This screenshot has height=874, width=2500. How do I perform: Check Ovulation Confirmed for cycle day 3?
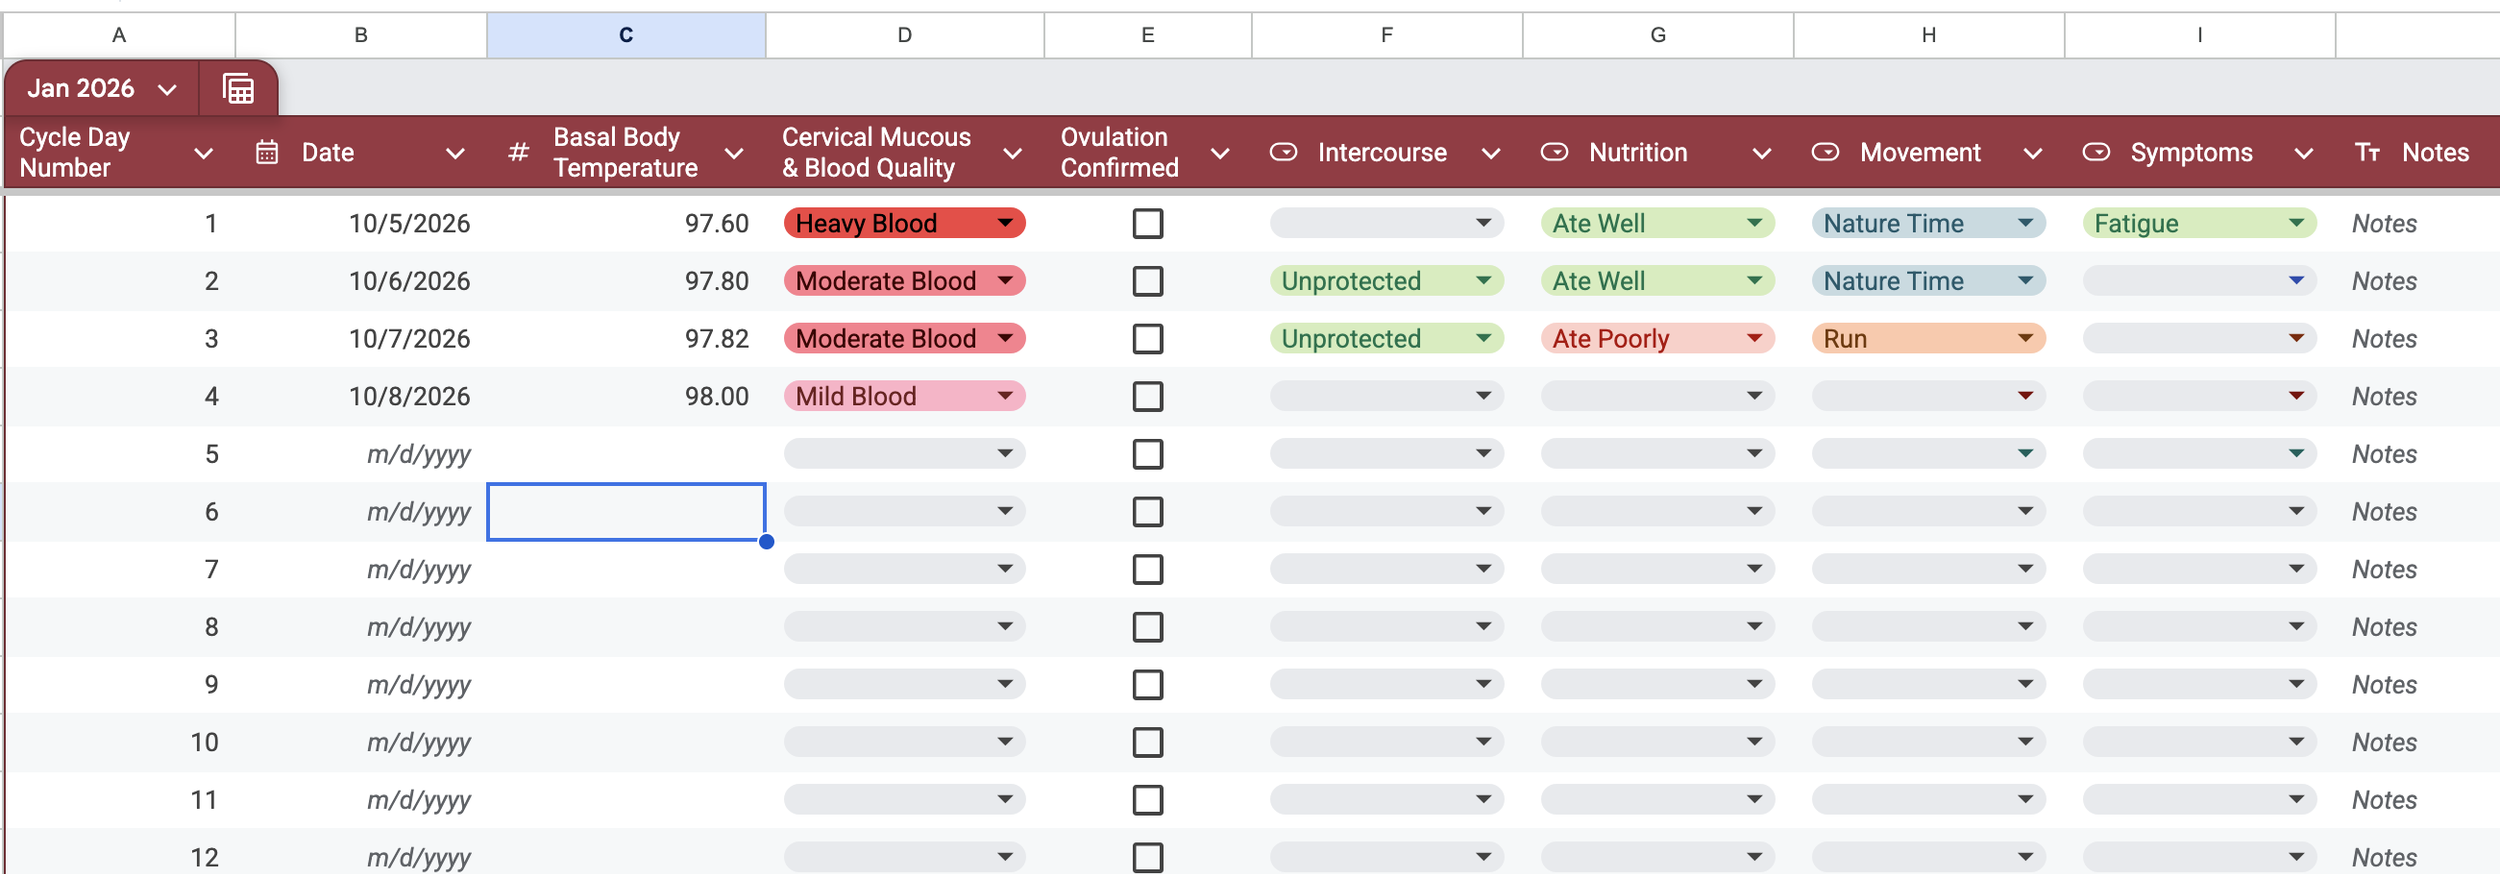pos(1147,339)
